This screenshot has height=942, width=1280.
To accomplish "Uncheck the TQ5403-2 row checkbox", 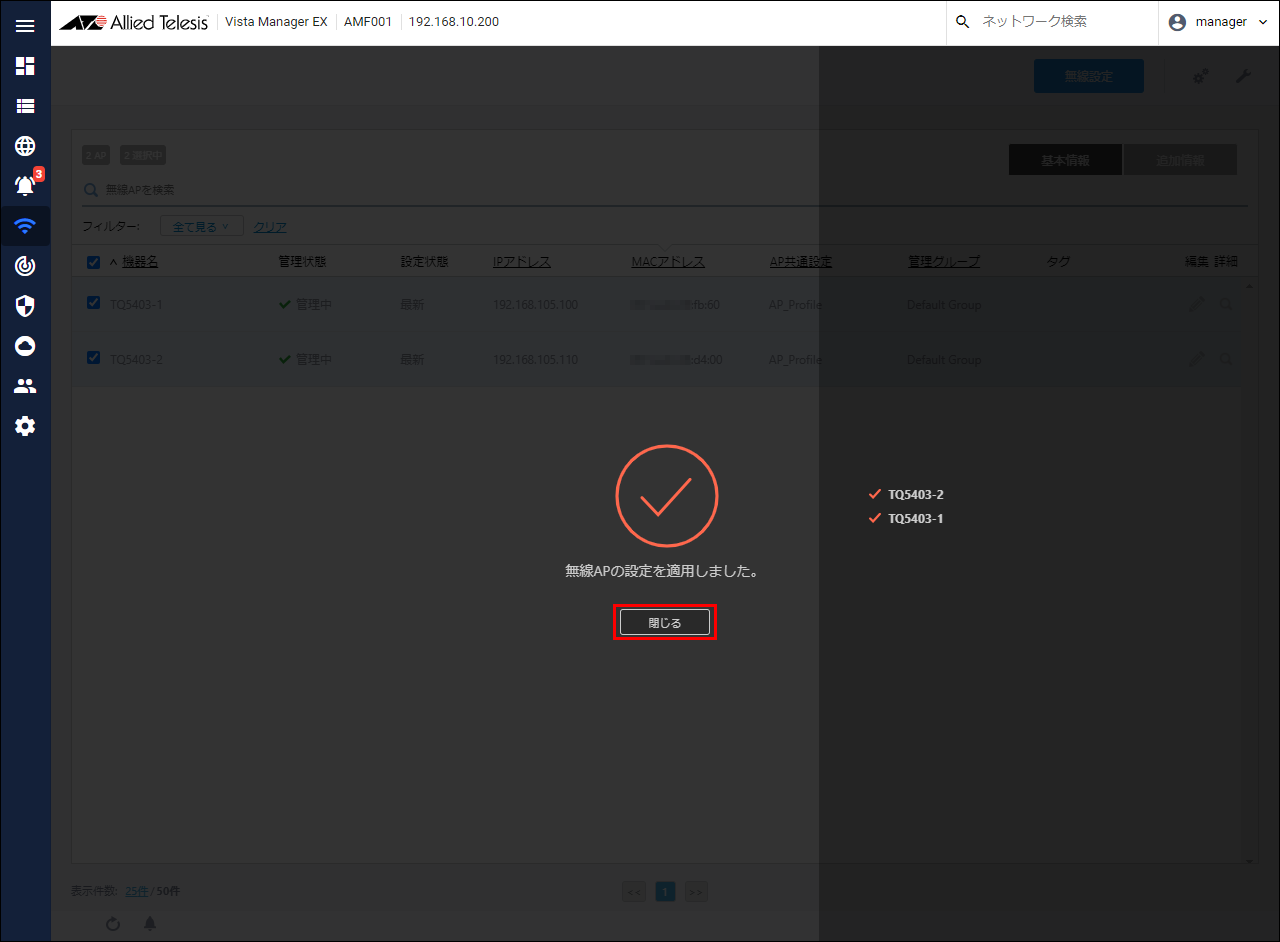I will (x=93, y=358).
